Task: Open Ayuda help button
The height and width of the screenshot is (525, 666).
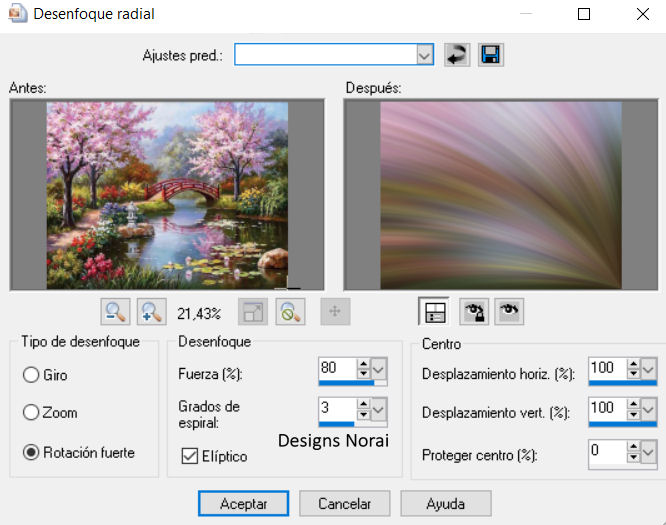Action: pyautogui.click(x=446, y=504)
